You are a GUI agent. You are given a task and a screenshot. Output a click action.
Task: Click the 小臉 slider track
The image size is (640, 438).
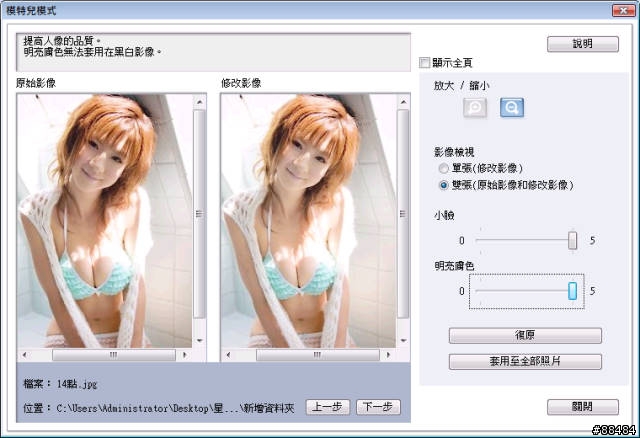pyautogui.click(x=522, y=240)
